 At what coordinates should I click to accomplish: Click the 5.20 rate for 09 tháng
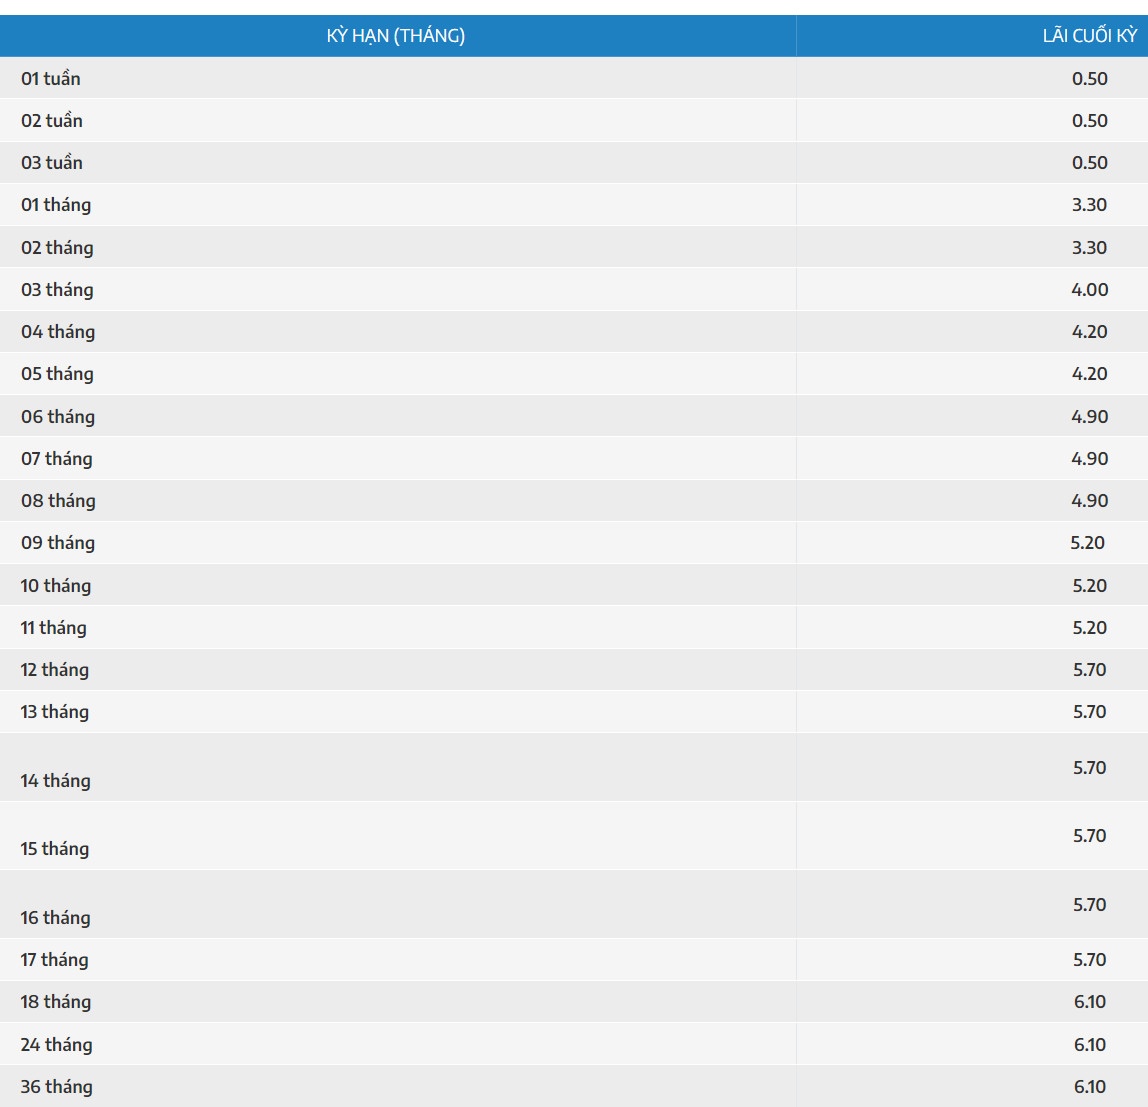1087,543
